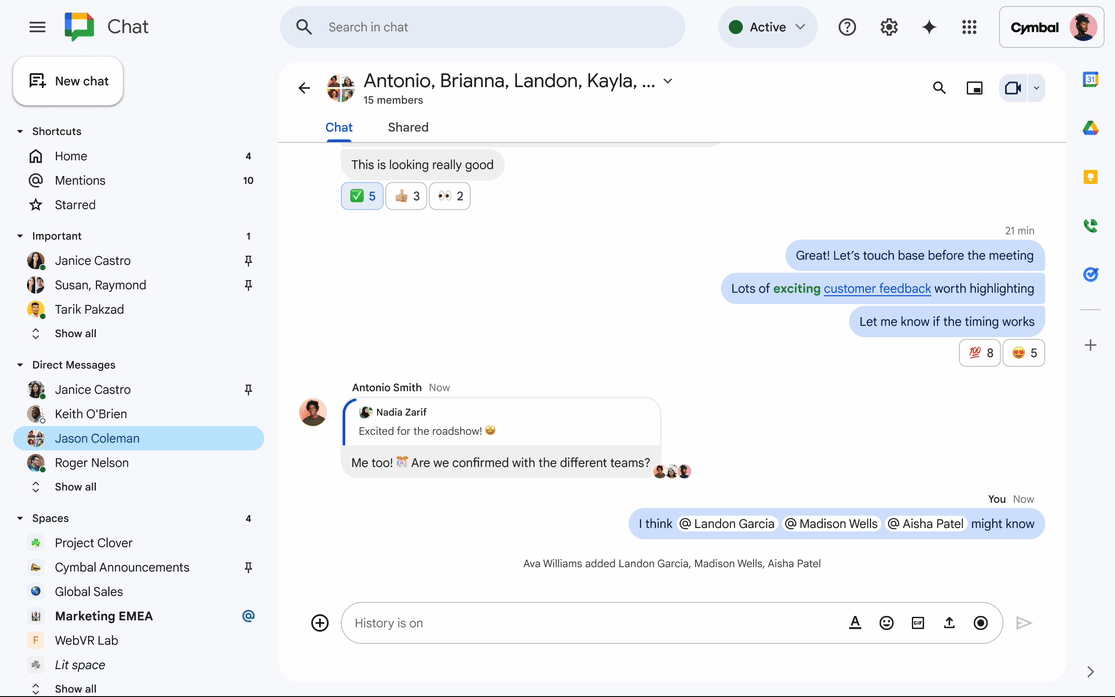The width and height of the screenshot is (1115, 697).
Task: Click the @Madison Wells mention
Action: click(831, 524)
